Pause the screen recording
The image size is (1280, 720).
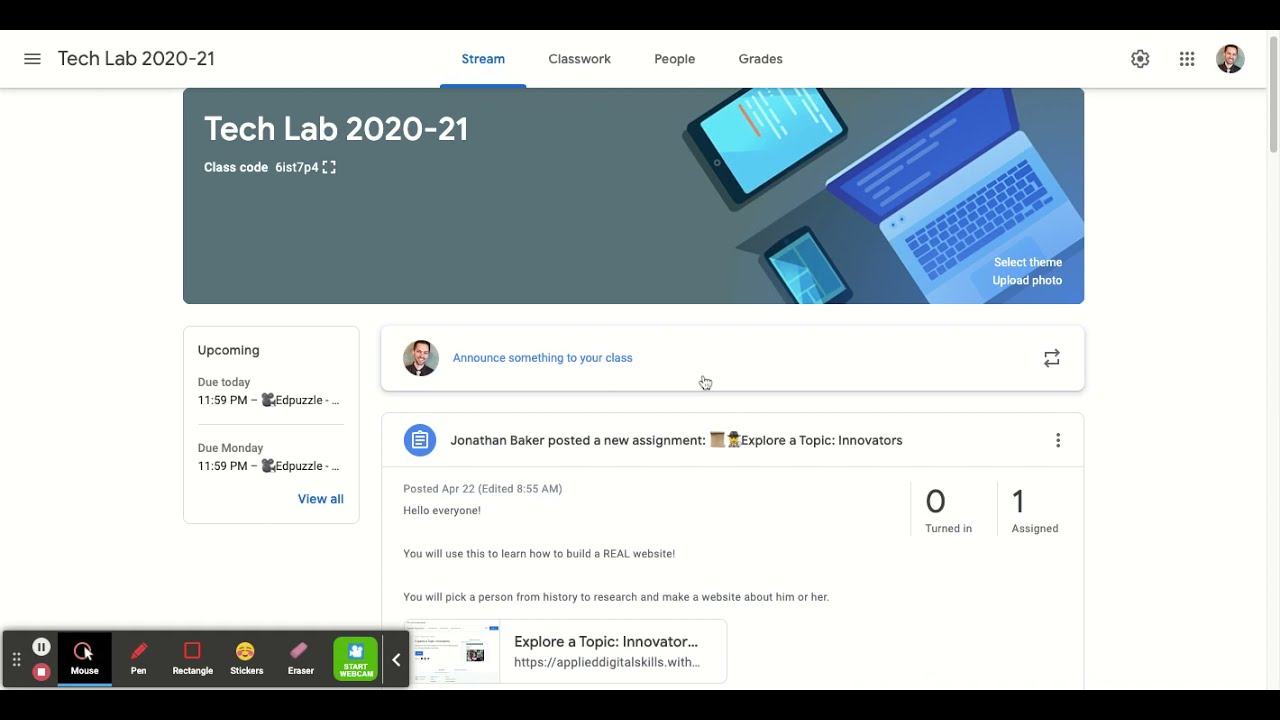(x=41, y=647)
